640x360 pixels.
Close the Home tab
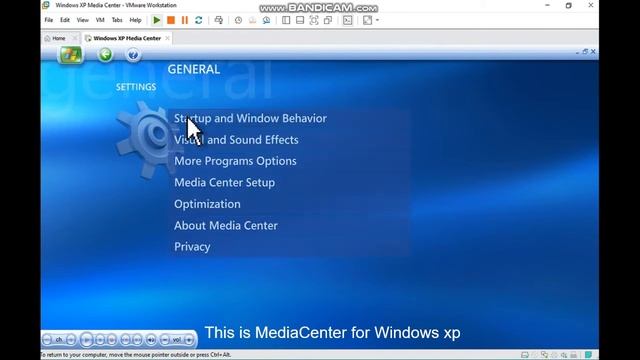tap(75, 38)
